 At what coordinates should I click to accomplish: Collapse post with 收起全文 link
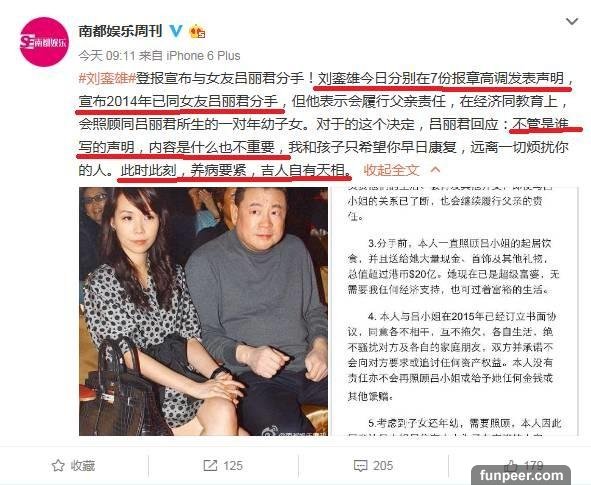click(x=391, y=170)
